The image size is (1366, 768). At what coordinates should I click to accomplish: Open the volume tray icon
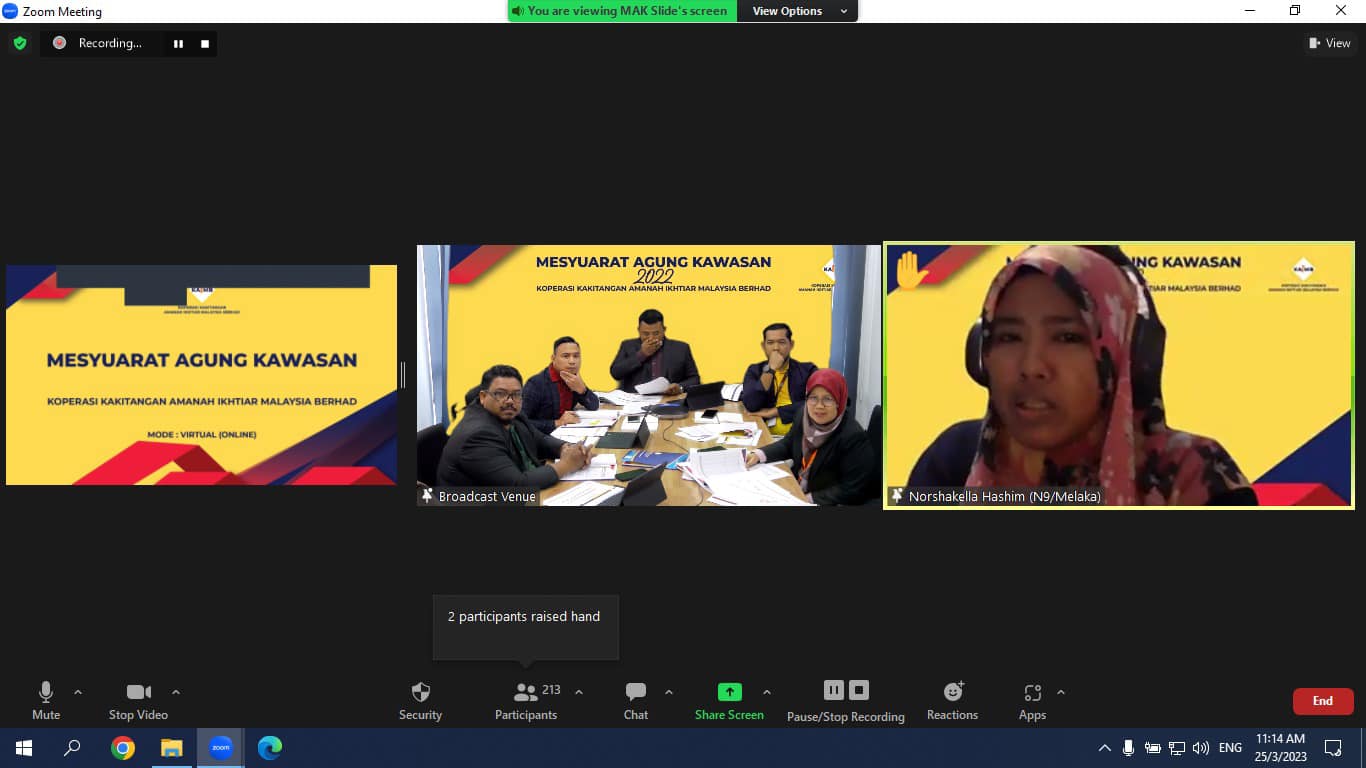click(1201, 748)
